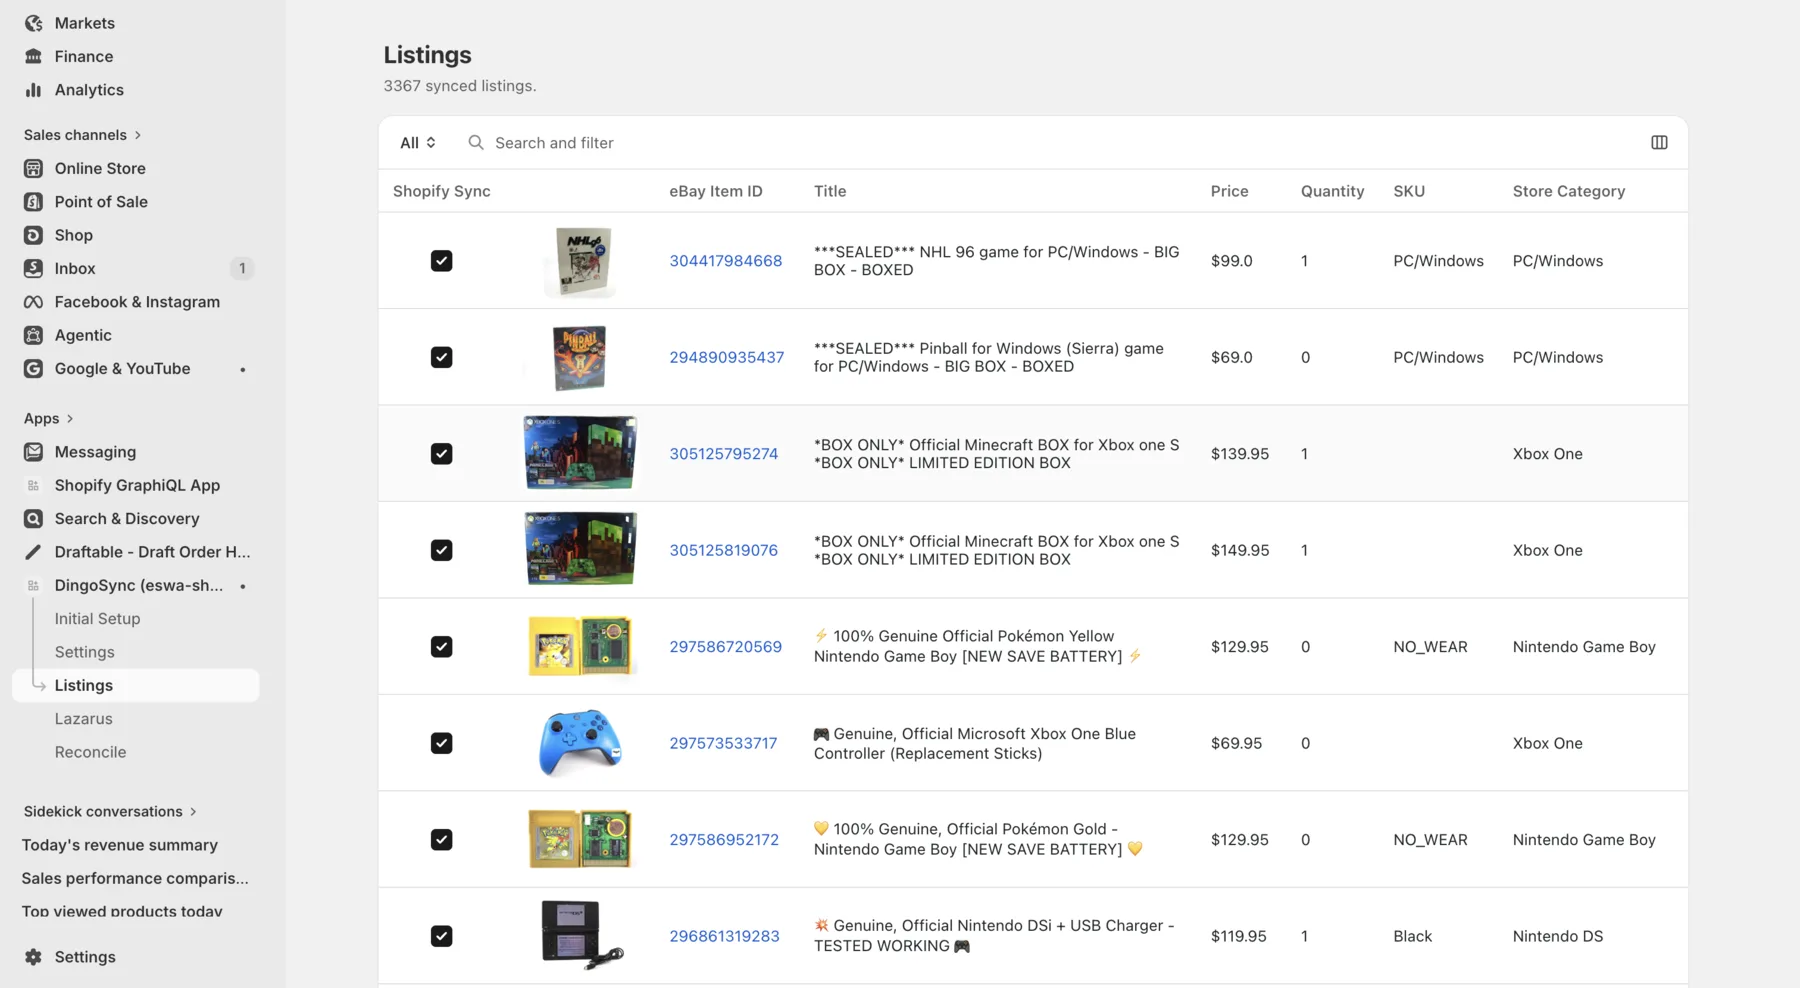Open eBay item 296861319283 link
Viewport: 1800px width, 988px height.
pos(724,936)
